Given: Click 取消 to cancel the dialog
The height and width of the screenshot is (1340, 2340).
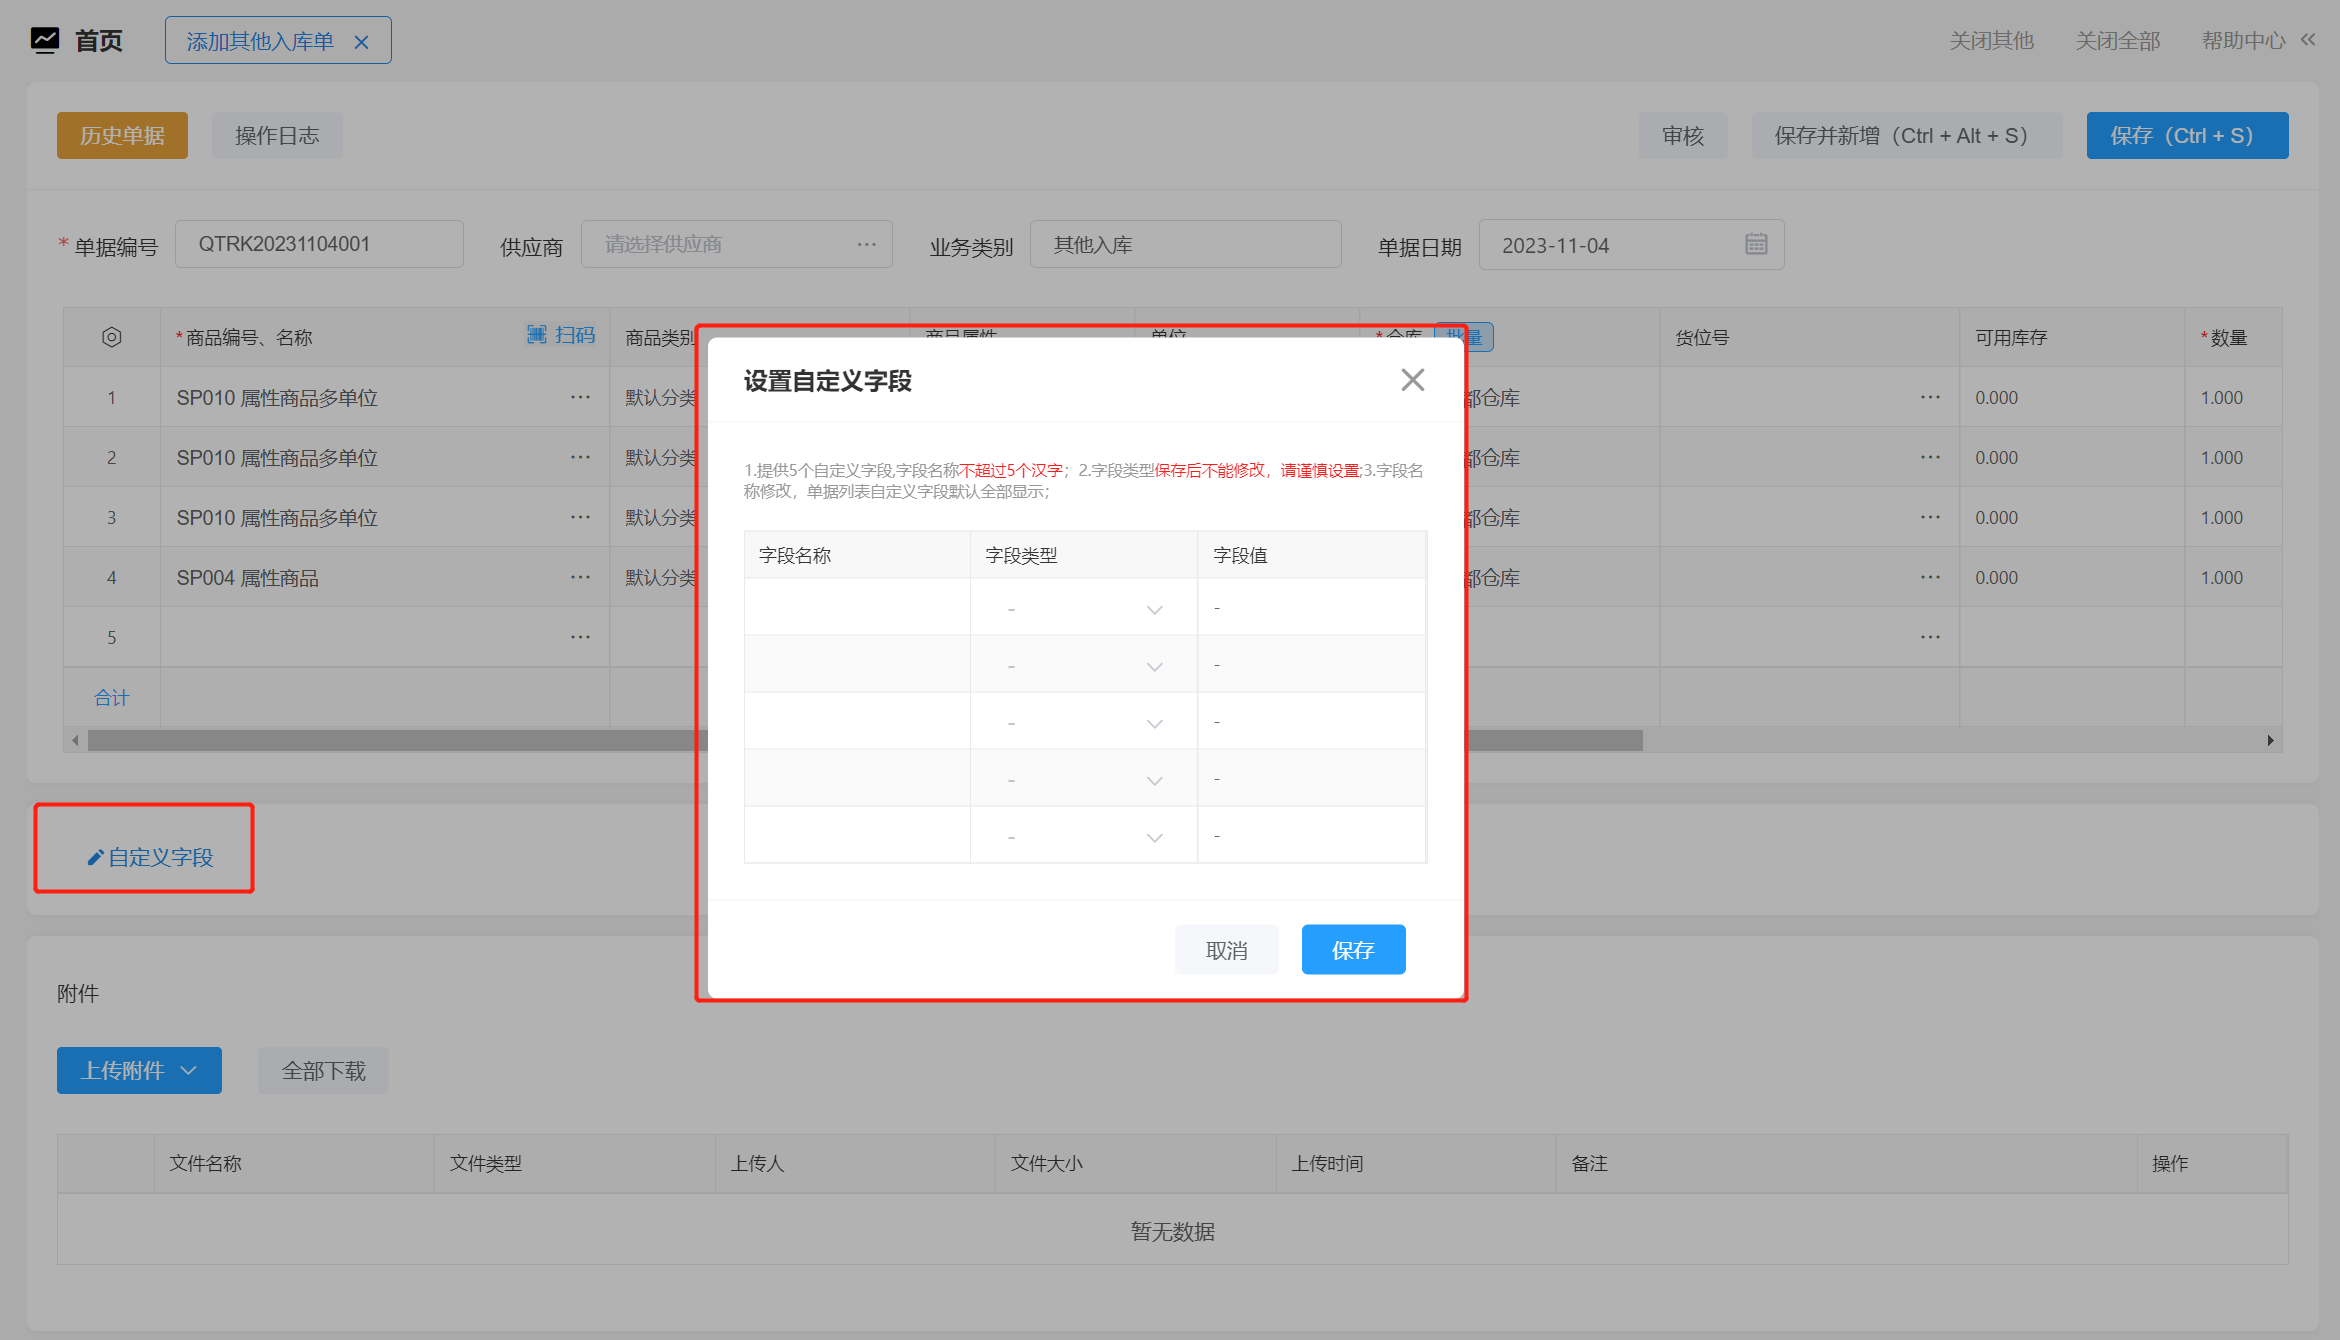Looking at the screenshot, I should click(x=1226, y=949).
